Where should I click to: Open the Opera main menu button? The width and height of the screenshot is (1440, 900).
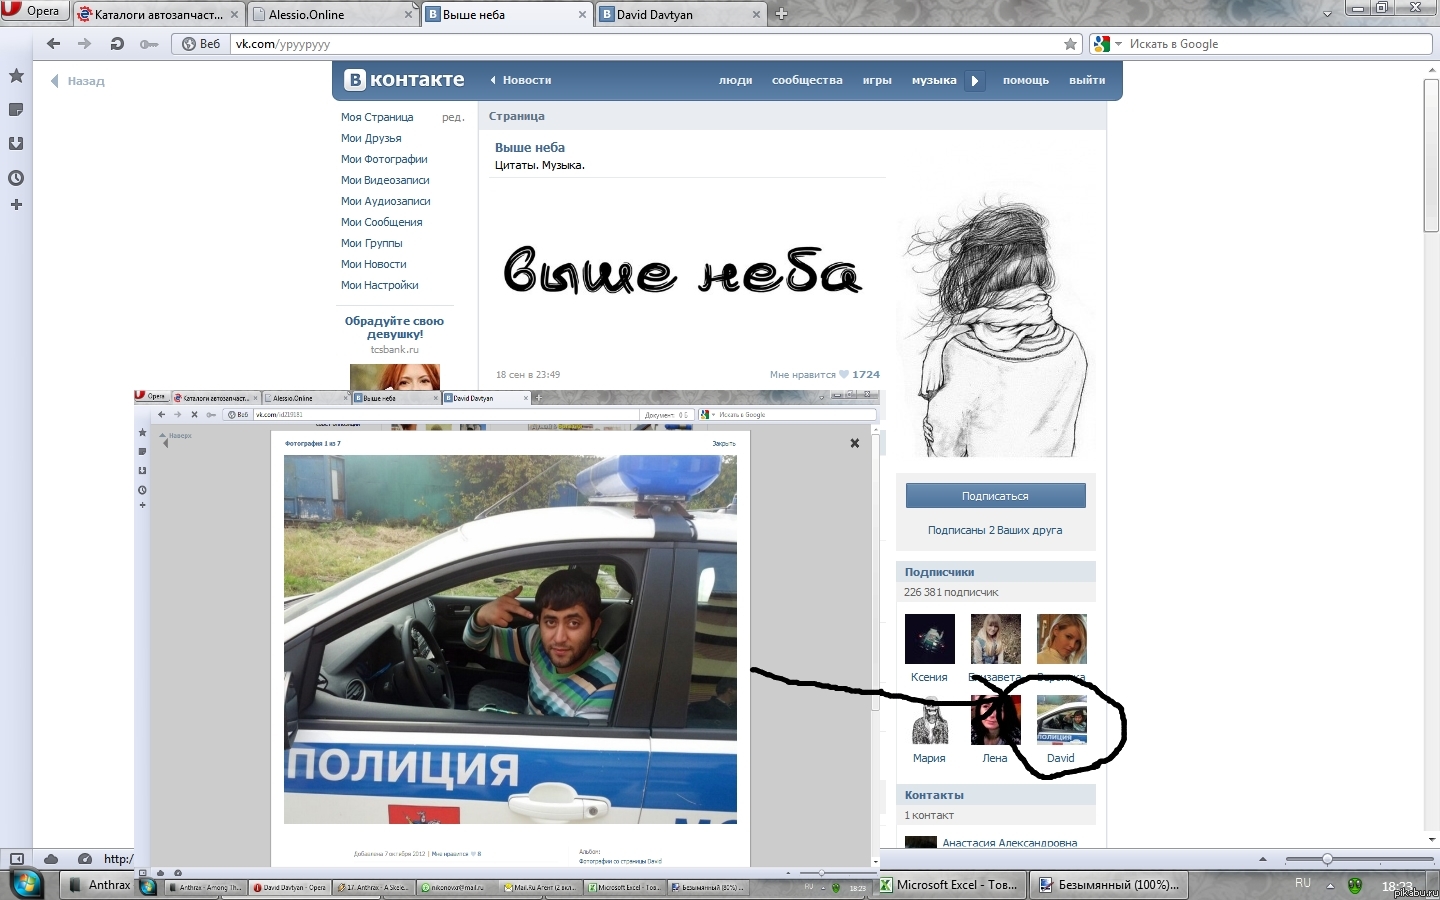[x=33, y=11]
